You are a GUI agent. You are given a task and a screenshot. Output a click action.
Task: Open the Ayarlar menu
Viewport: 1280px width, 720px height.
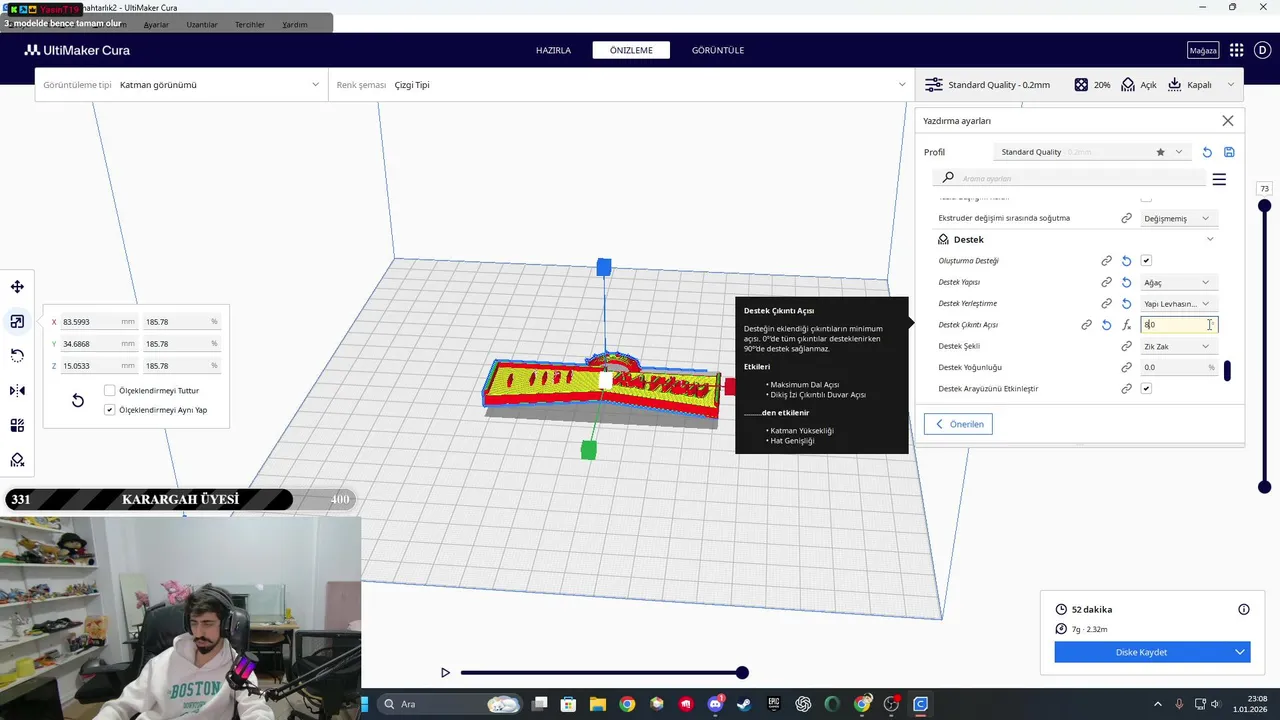156,24
